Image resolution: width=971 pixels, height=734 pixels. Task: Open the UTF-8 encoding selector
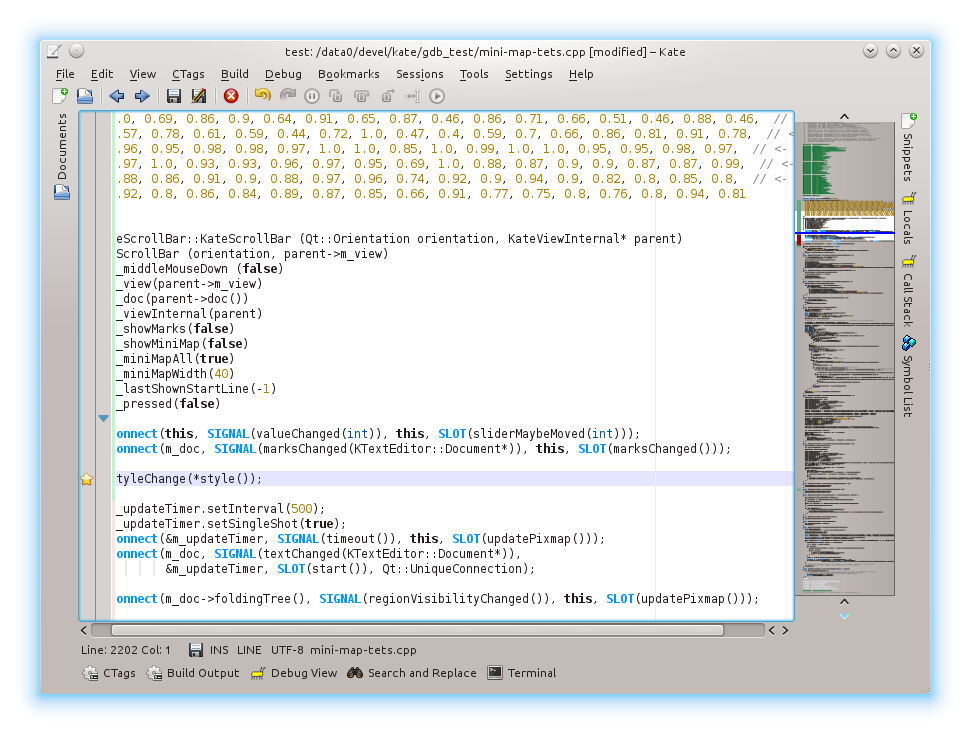click(x=286, y=650)
